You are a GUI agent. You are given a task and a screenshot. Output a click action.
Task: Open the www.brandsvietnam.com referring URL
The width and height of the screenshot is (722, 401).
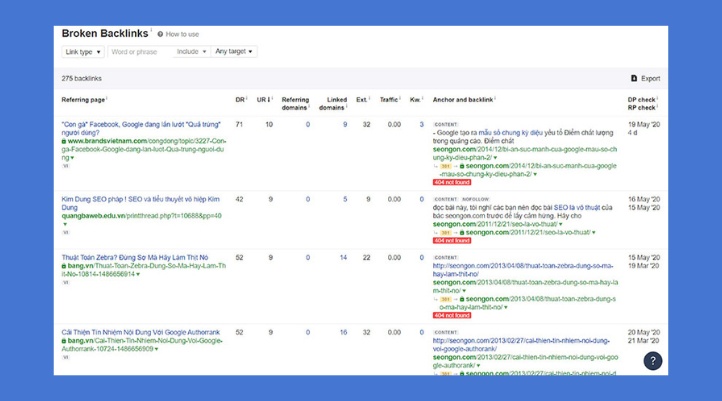144,149
